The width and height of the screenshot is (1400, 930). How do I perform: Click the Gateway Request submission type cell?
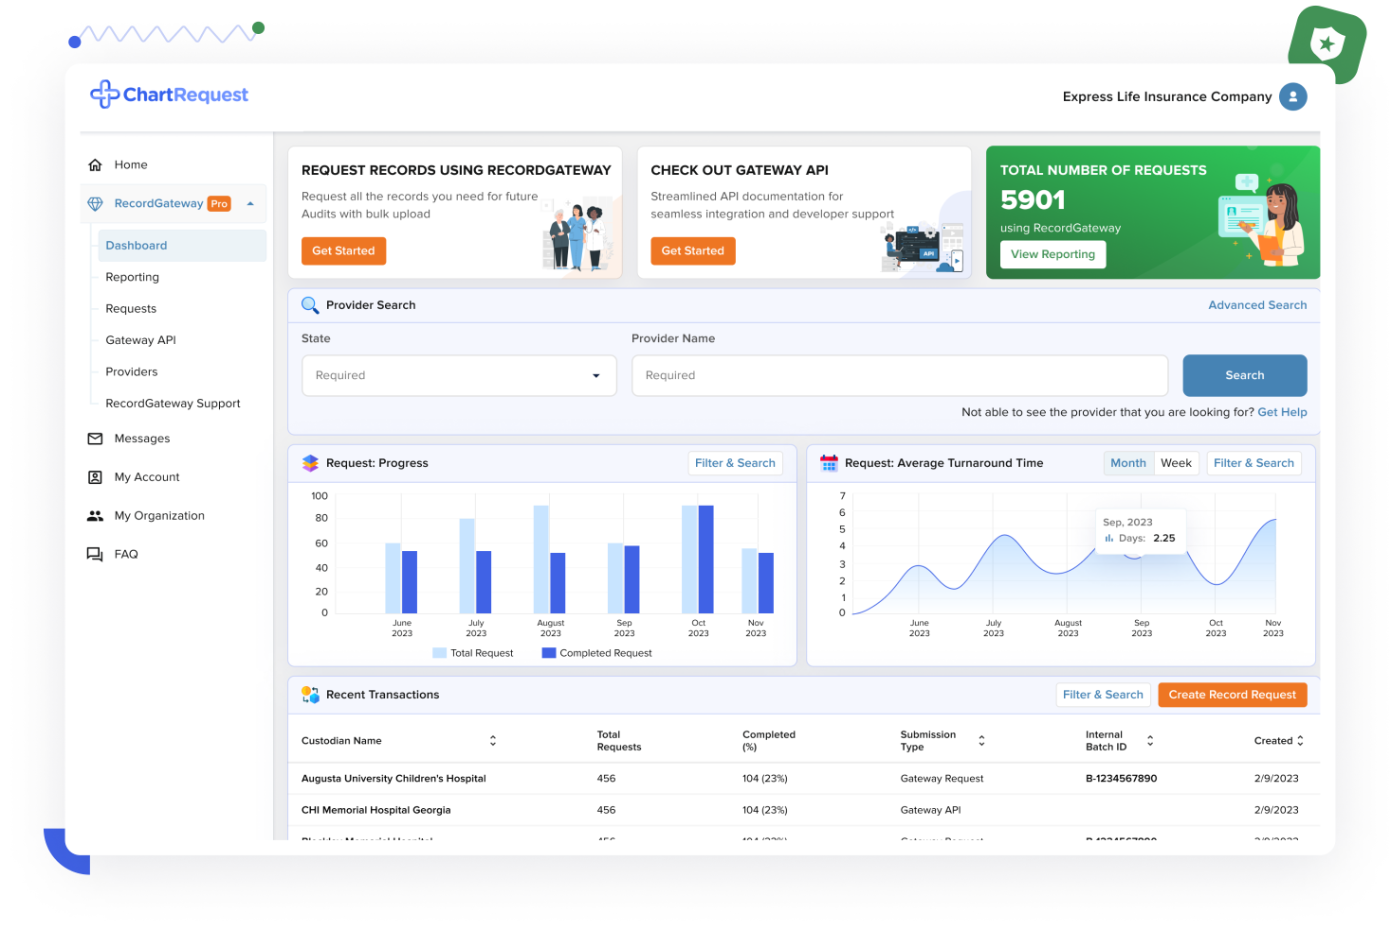coord(942,778)
